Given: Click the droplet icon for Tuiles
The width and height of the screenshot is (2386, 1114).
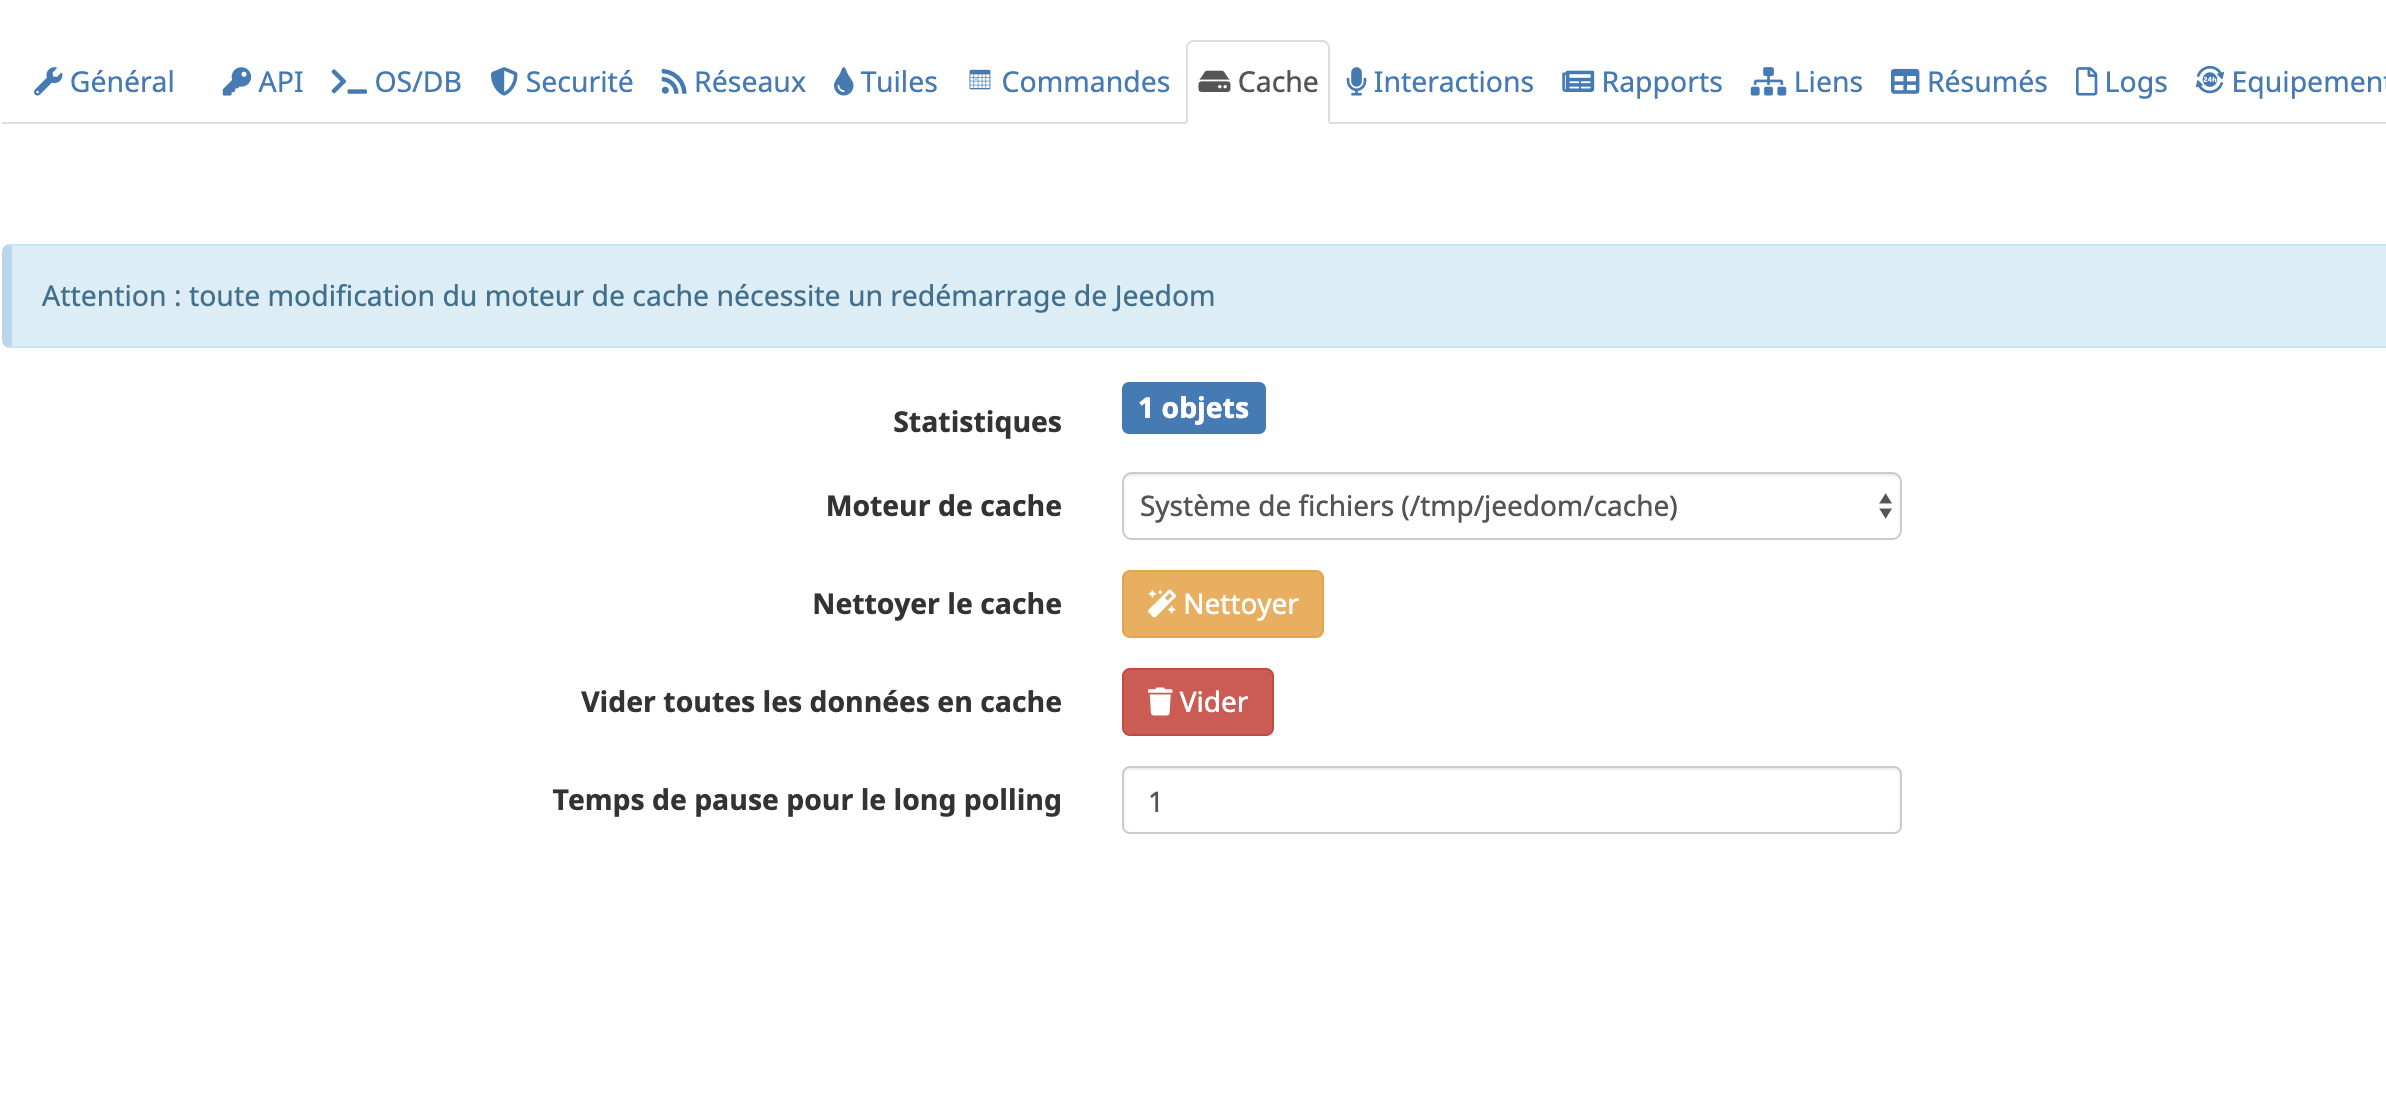Looking at the screenshot, I should tap(843, 82).
